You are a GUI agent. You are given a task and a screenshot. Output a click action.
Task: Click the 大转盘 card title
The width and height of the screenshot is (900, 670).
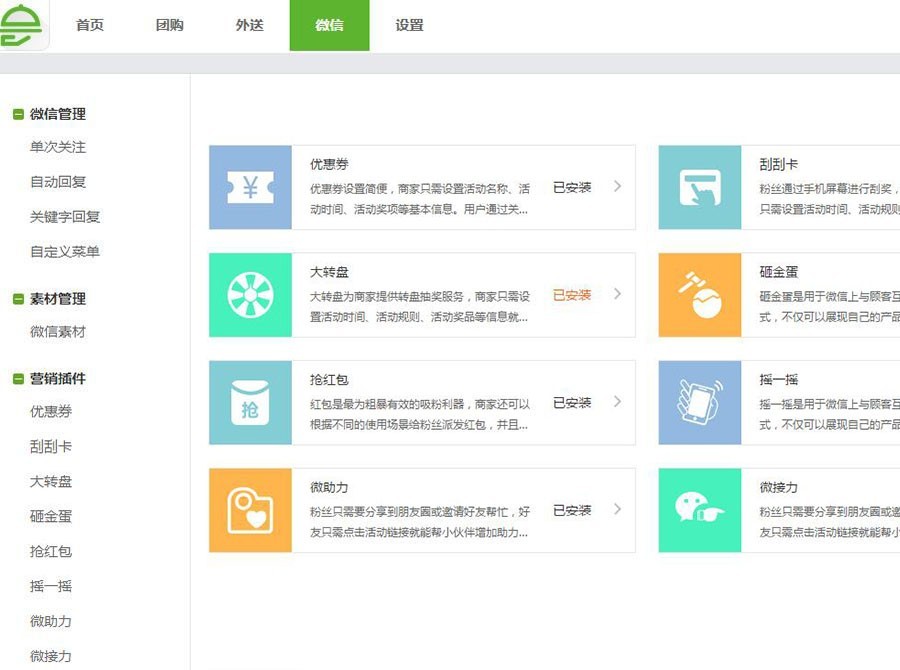(x=329, y=272)
